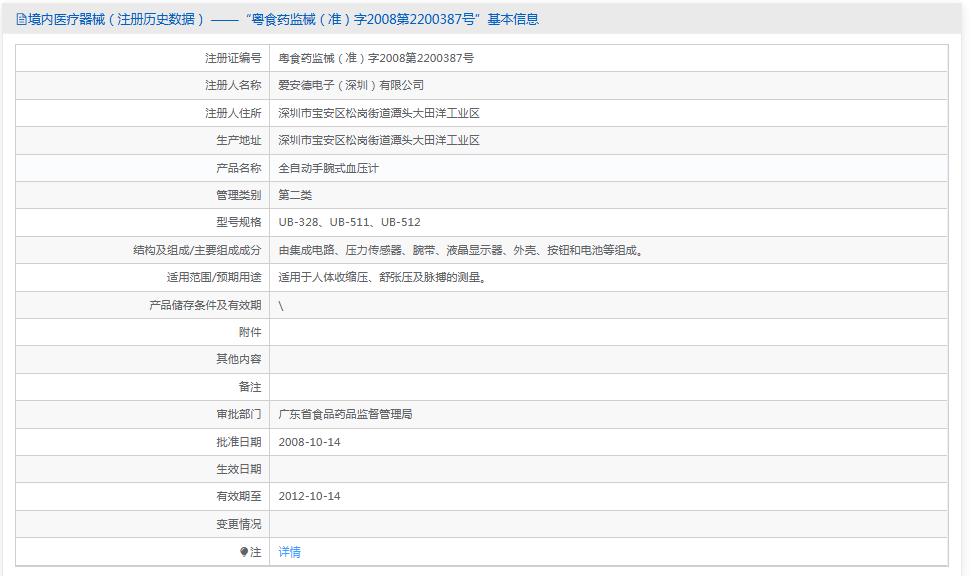Click the expiry date 2012-10-14

(308, 496)
